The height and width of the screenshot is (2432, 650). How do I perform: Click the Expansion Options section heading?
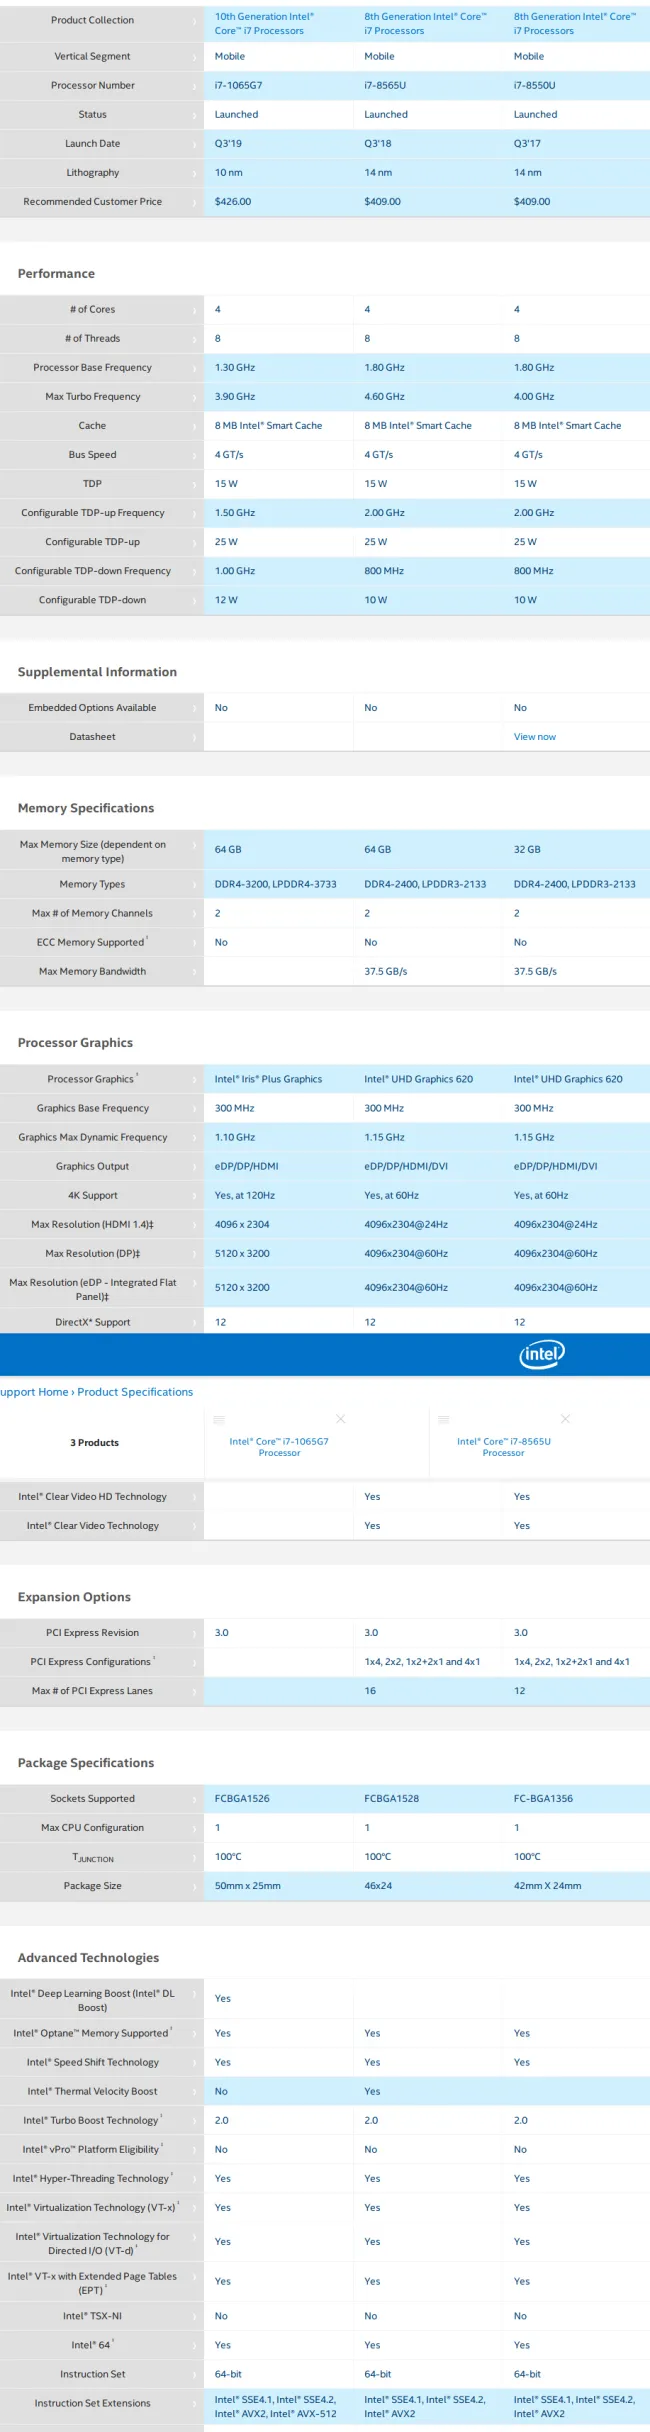pos(74,1597)
